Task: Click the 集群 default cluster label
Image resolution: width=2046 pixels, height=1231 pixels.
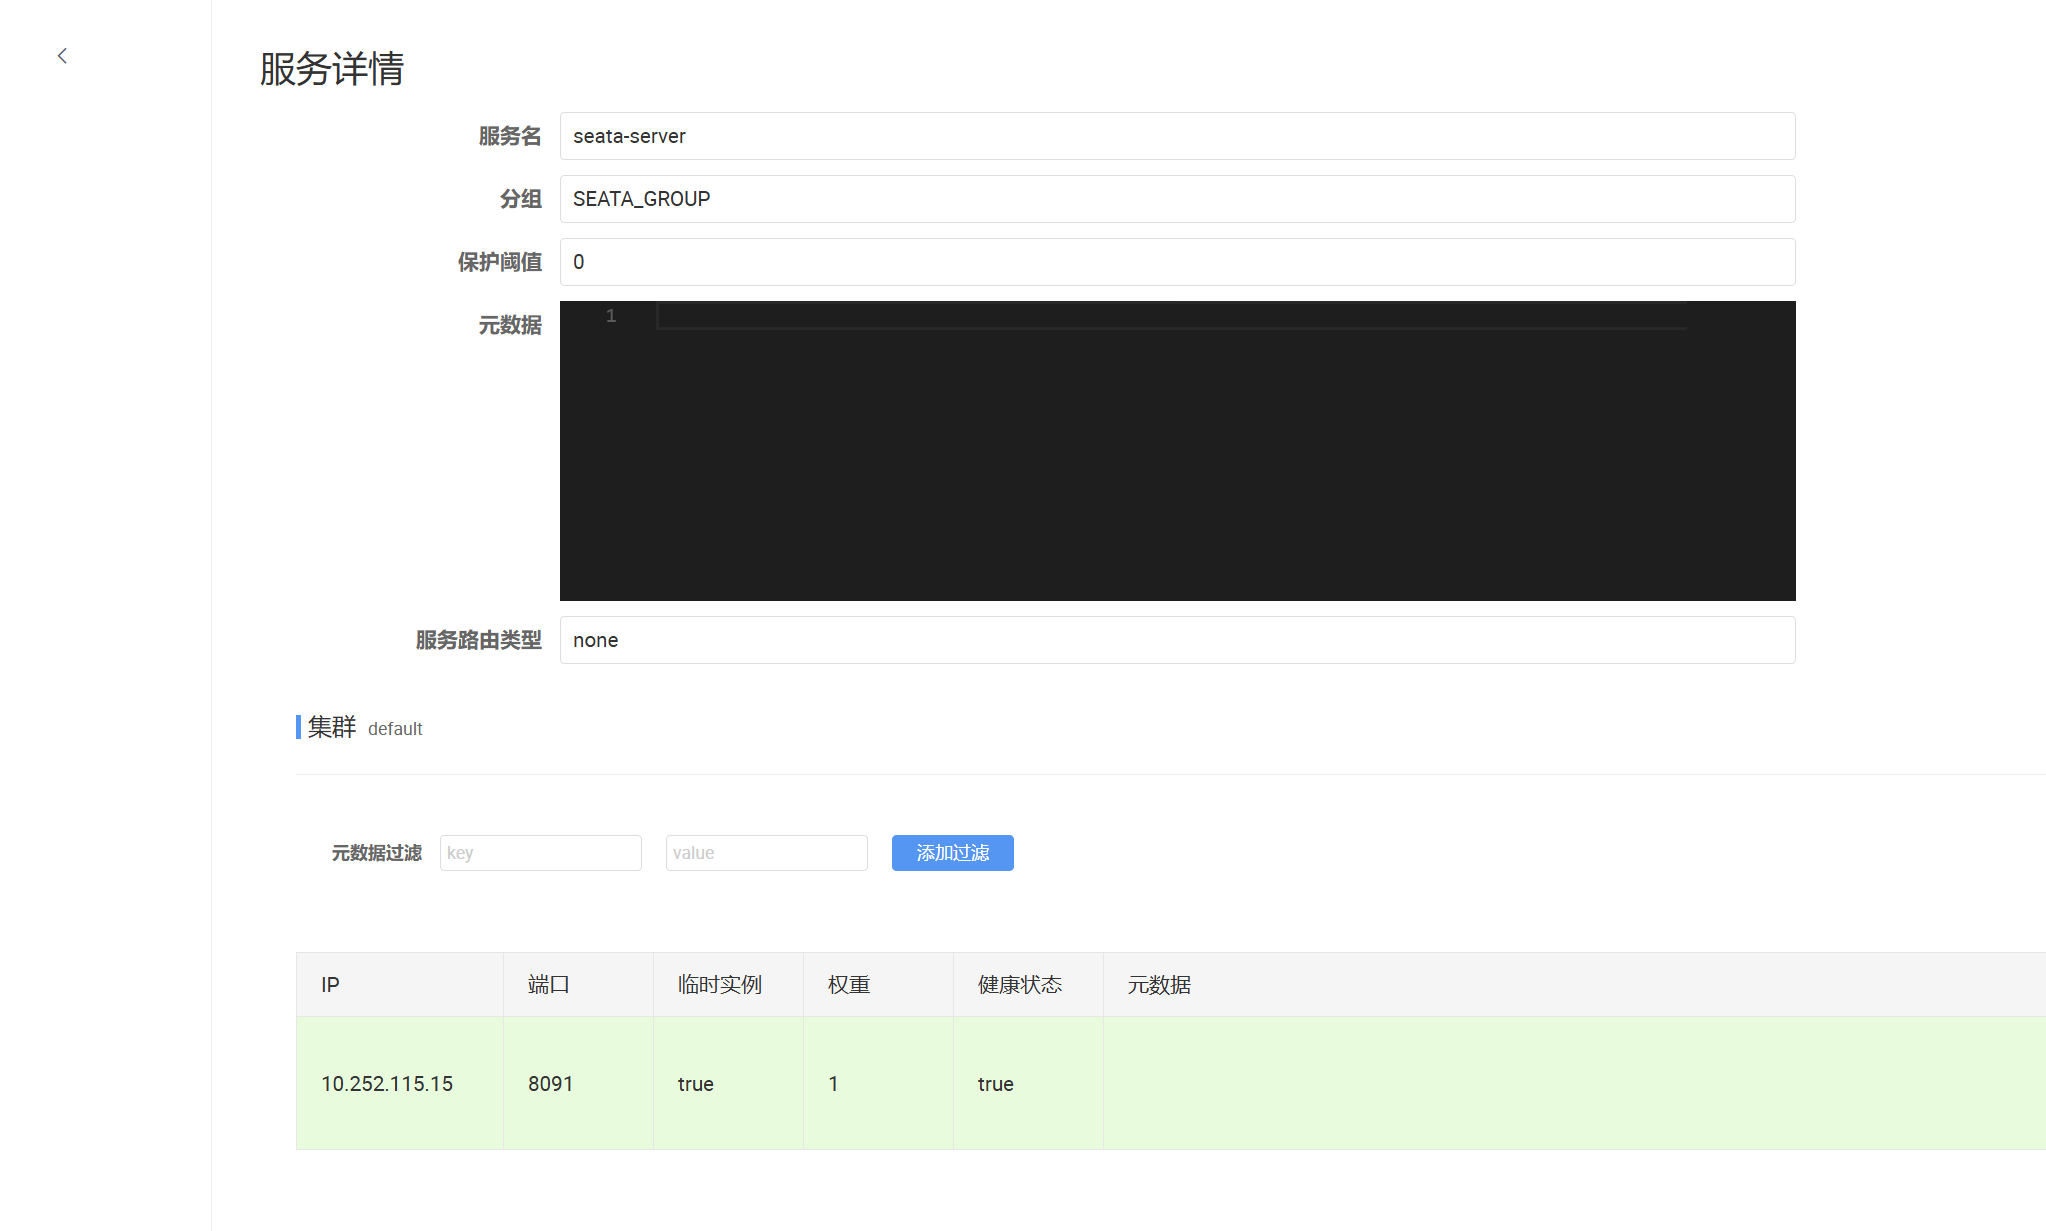Action: 365,728
